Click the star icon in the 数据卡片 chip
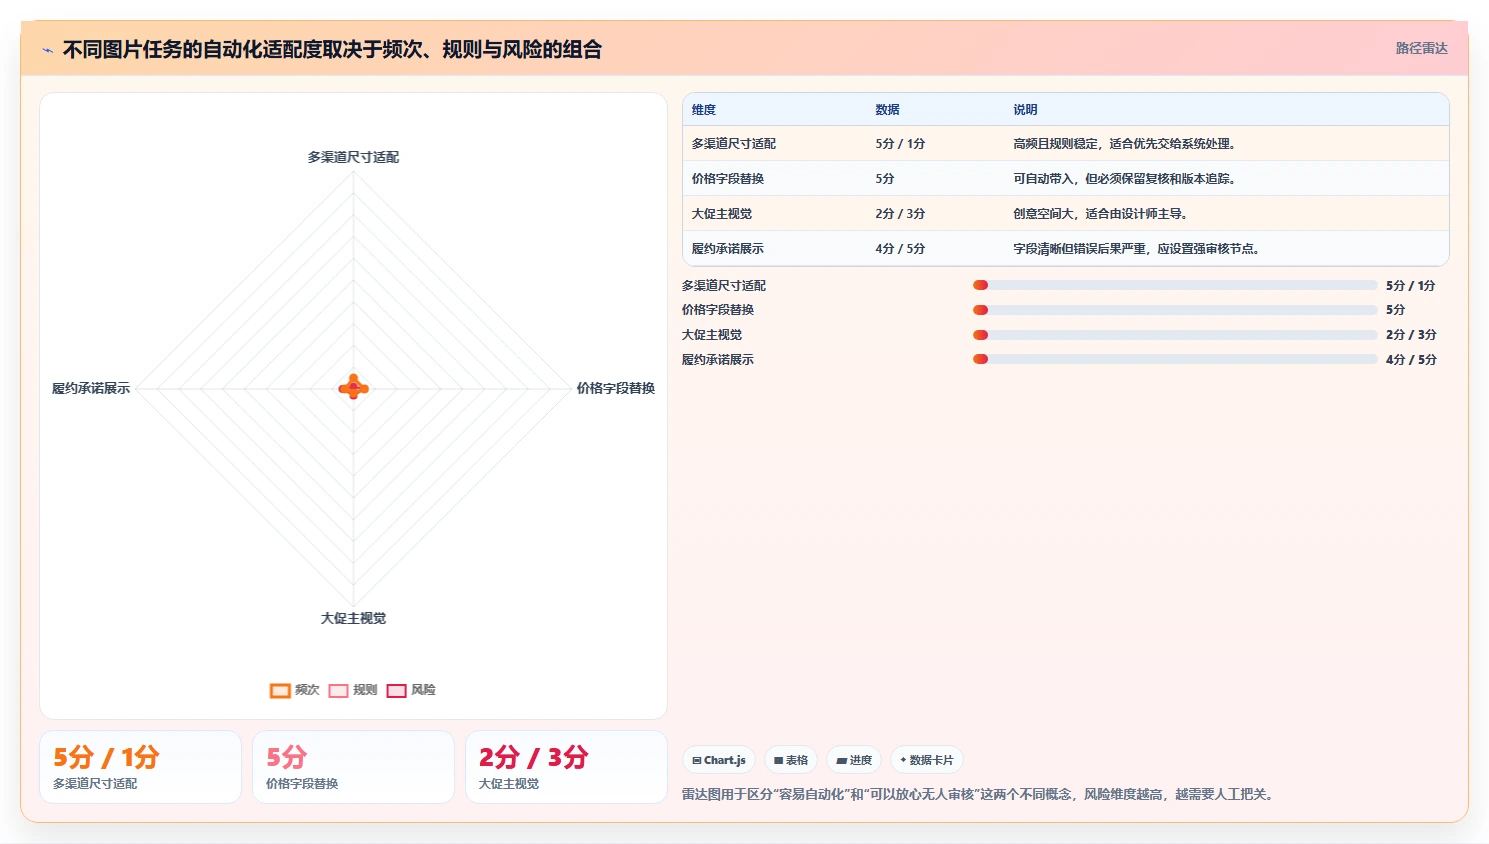The width and height of the screenshot is (1489, 844). [x=903, y=760]
